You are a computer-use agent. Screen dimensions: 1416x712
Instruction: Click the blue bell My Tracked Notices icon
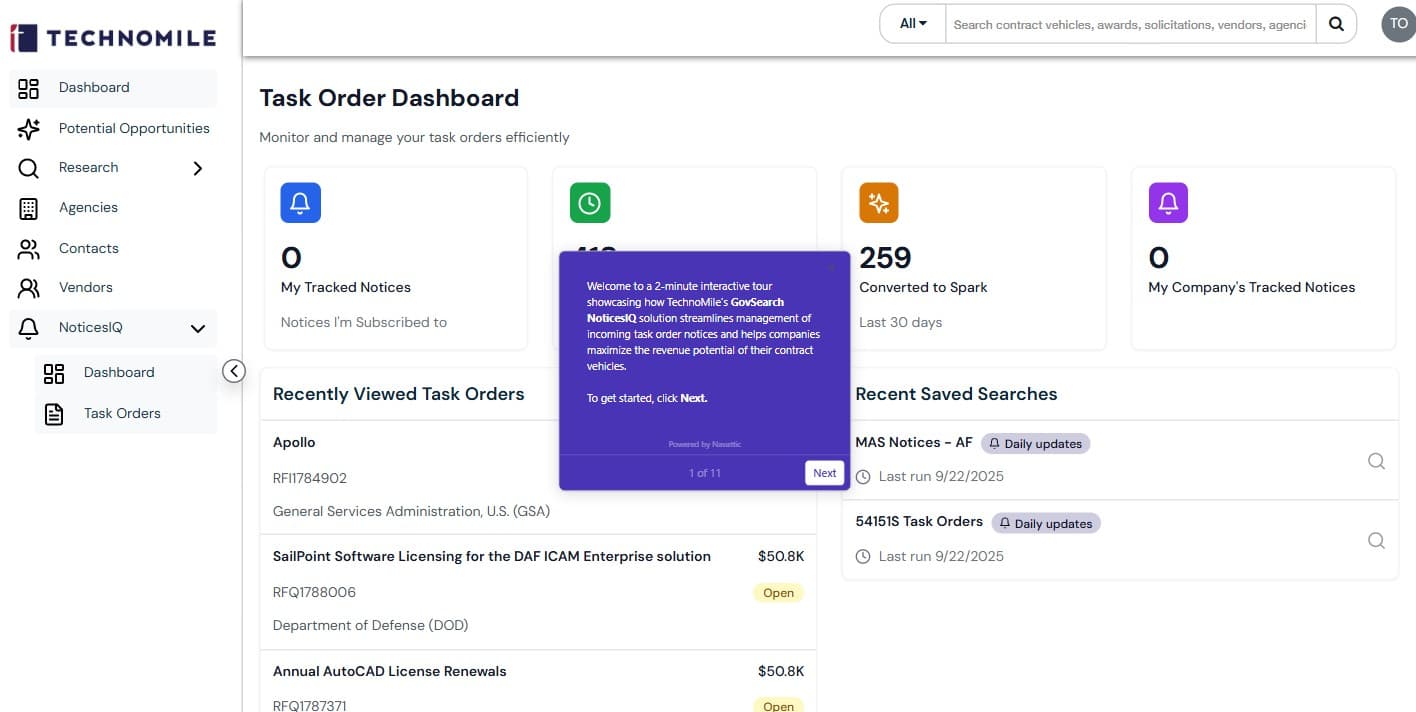click(300, 203)
